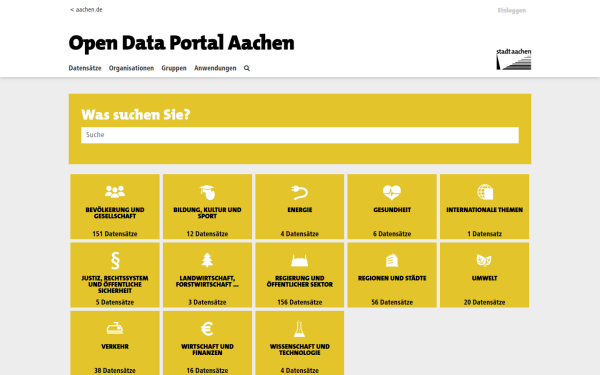Click the leaf icon for Umwelt
The width and height of the screenshot is (600, 375).
[x=484, y=260]
